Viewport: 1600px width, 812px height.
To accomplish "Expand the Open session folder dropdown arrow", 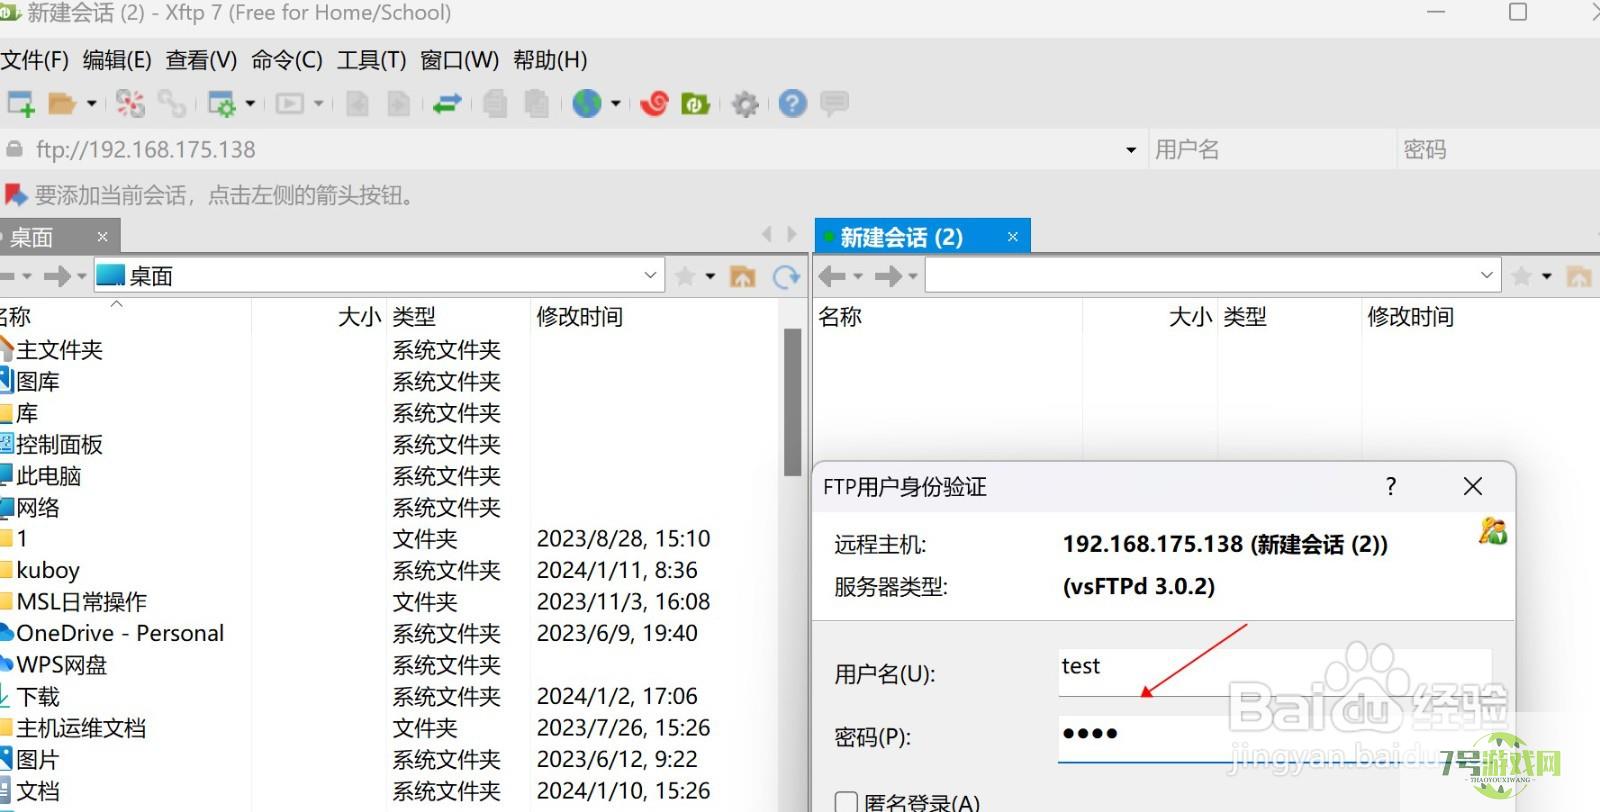I will coord(92,103).
